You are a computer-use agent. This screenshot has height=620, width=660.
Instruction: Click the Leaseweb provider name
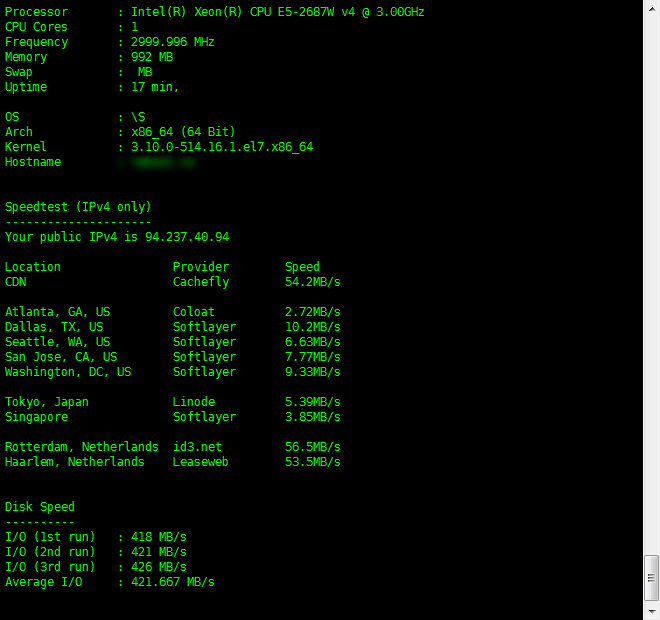click(x=200, y=462)
